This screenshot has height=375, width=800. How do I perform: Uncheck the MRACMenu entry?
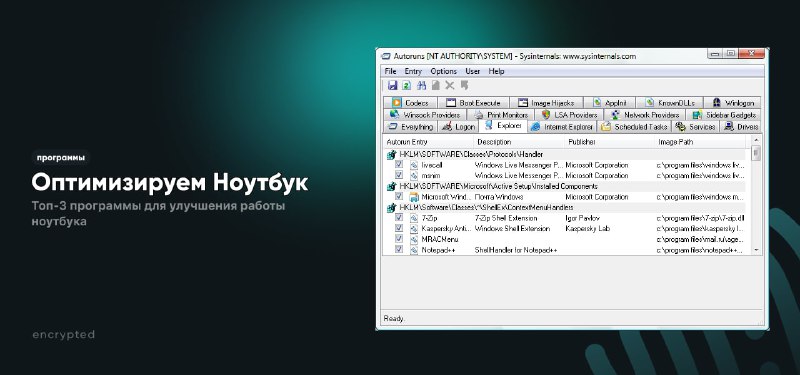(x=399, y=239)
